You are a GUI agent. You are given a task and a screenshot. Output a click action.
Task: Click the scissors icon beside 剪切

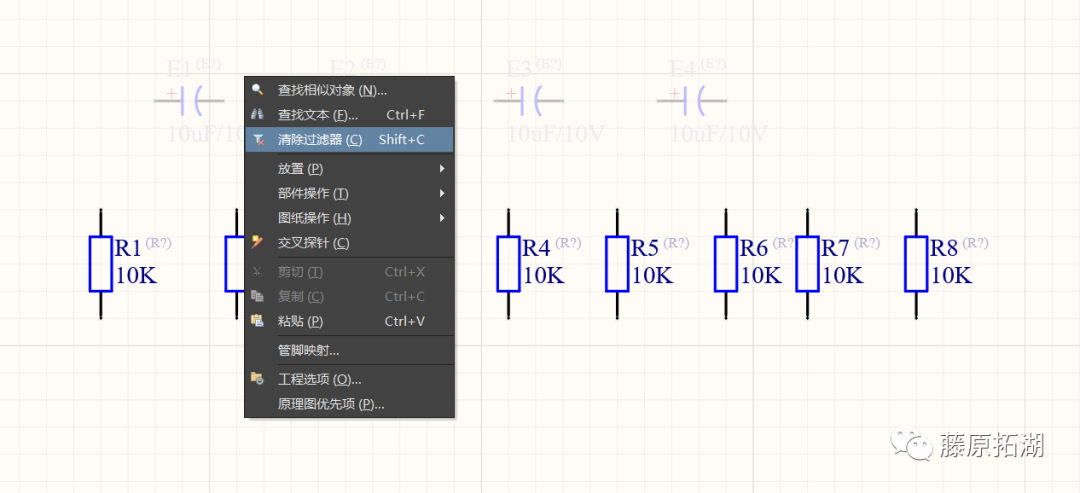258,271
